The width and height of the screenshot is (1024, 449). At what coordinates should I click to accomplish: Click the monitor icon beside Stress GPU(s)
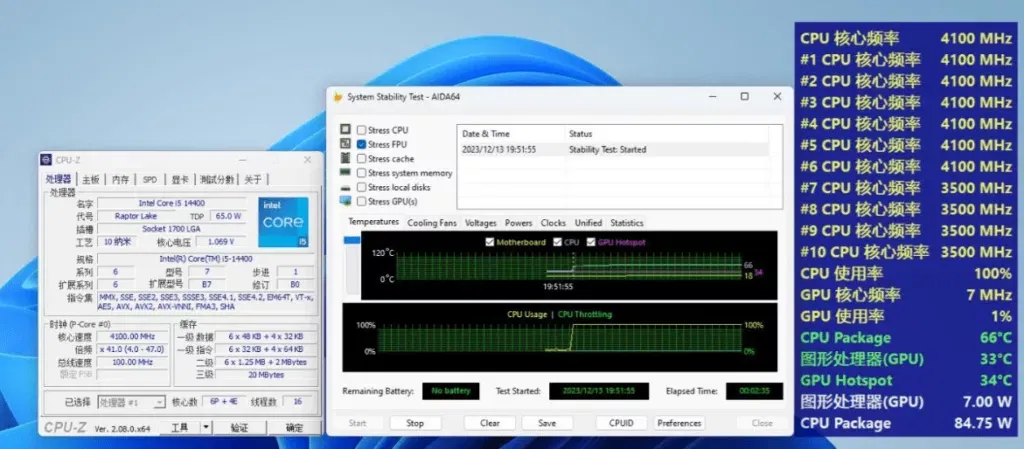(x=345, y=201)
